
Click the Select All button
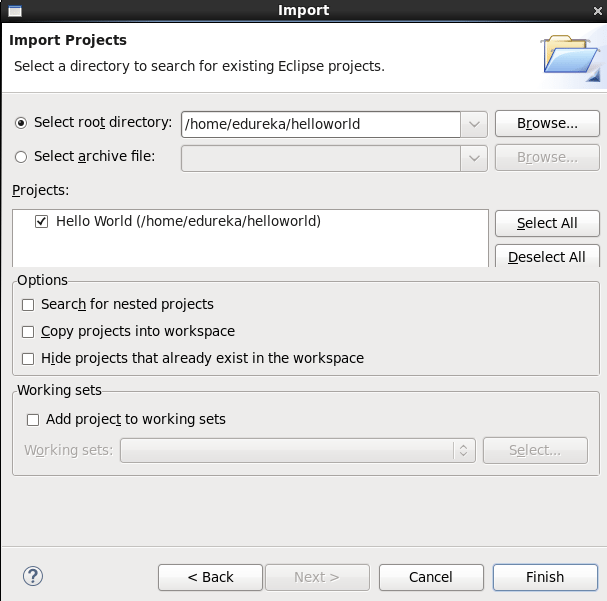coord(547,223)
